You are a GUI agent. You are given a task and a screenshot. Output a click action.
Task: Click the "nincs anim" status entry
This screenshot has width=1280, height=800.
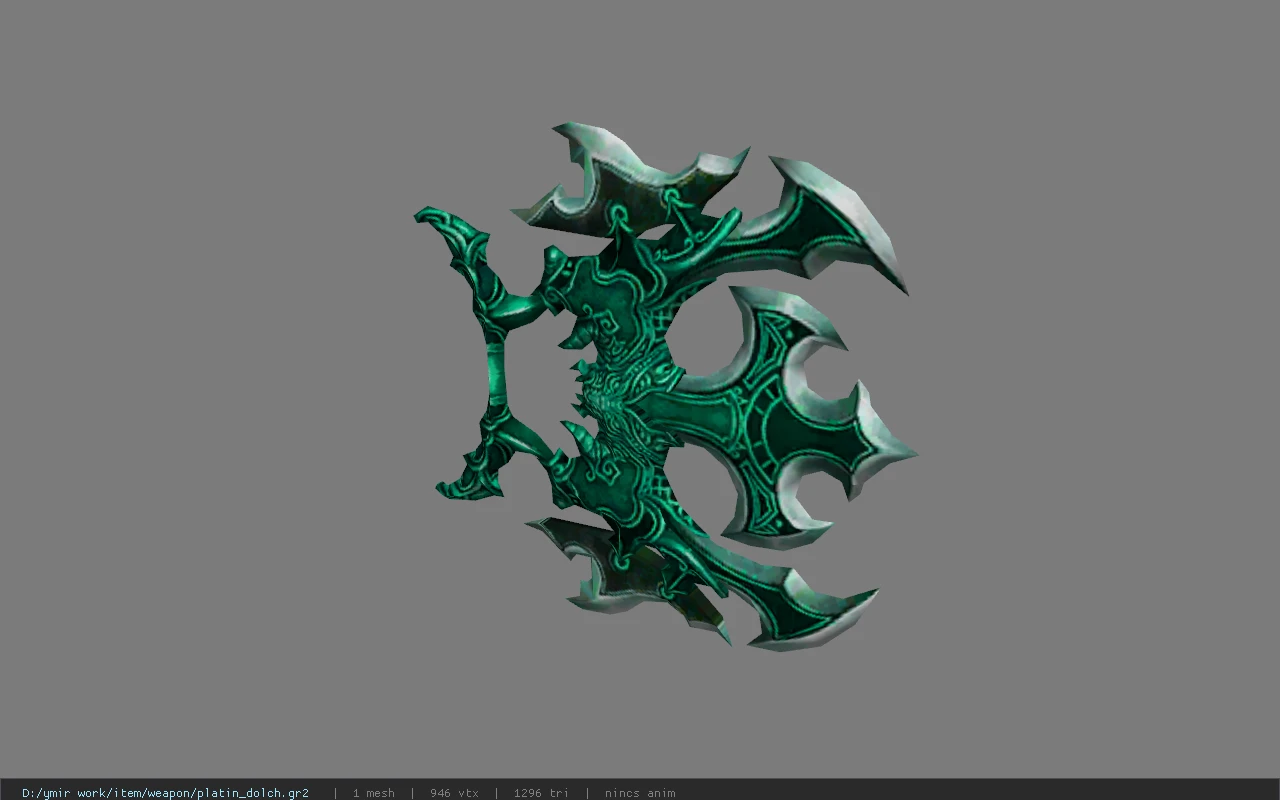[x=640, y=793]
